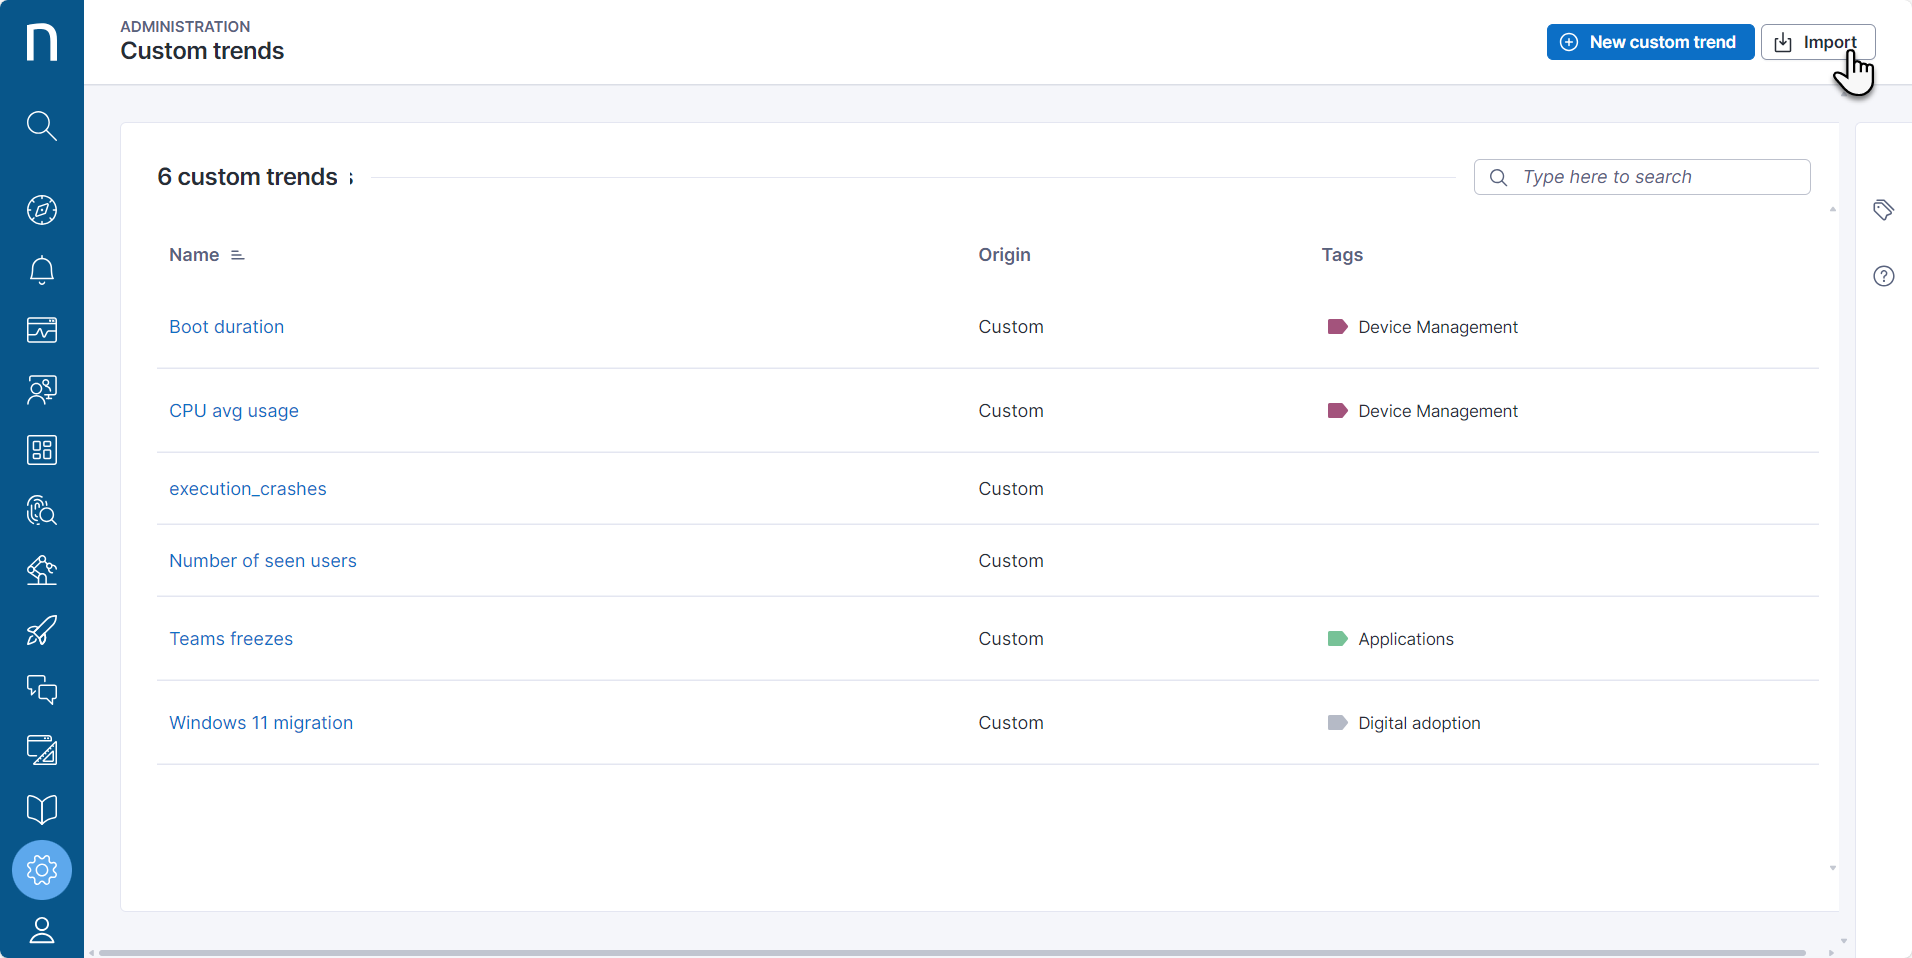
Task: Open the Nexthink logo home
Action: tap(41, 42)
